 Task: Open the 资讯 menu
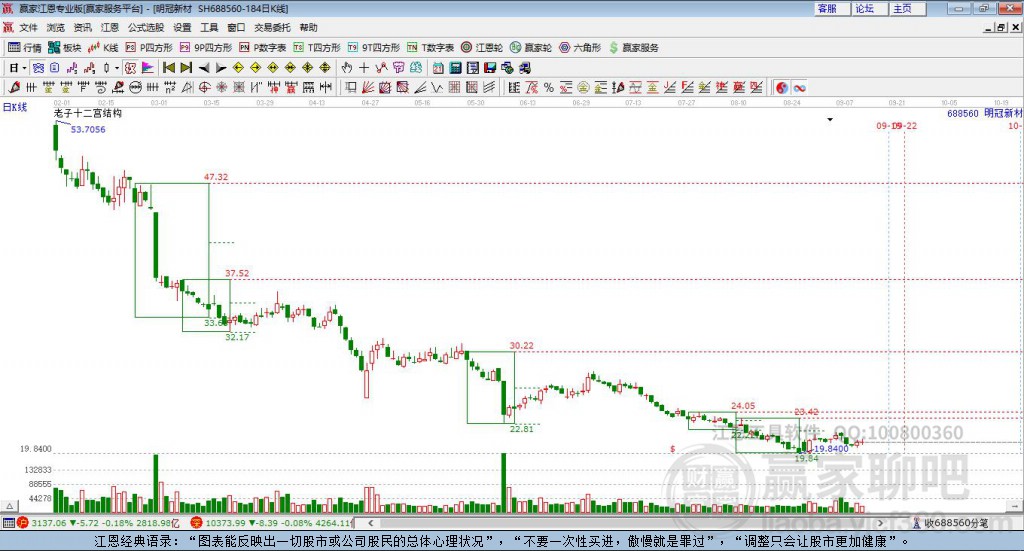tap(83, 27)
